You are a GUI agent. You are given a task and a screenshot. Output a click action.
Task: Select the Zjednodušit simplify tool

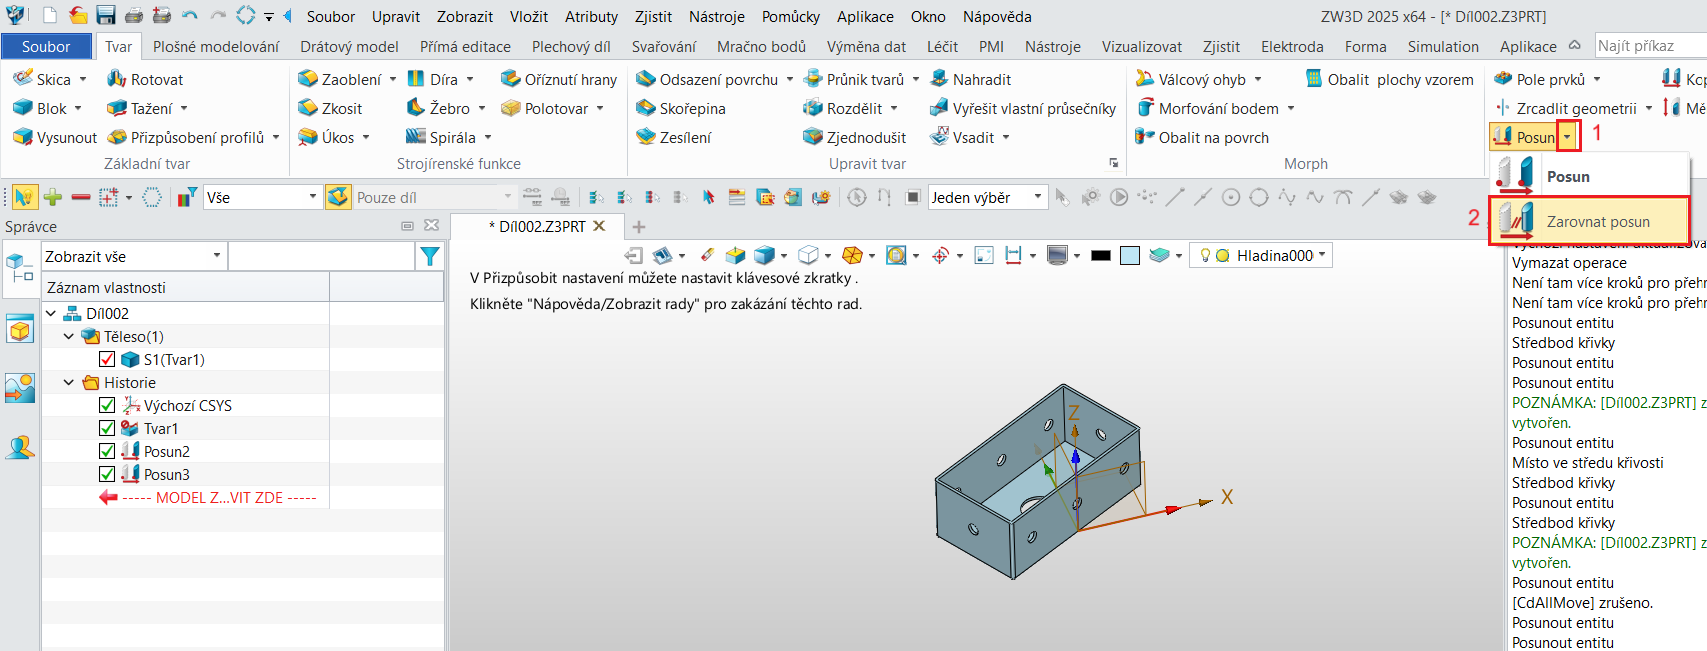point(854,137)
